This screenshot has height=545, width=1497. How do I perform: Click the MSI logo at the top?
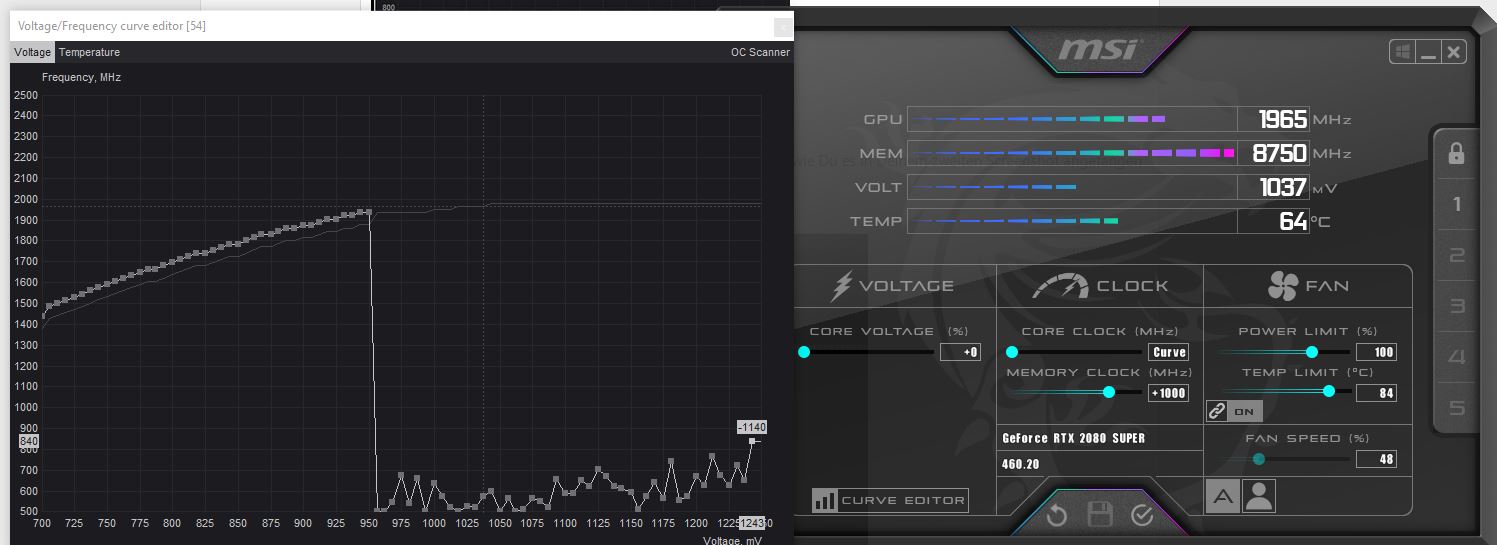pos(1100,49)
